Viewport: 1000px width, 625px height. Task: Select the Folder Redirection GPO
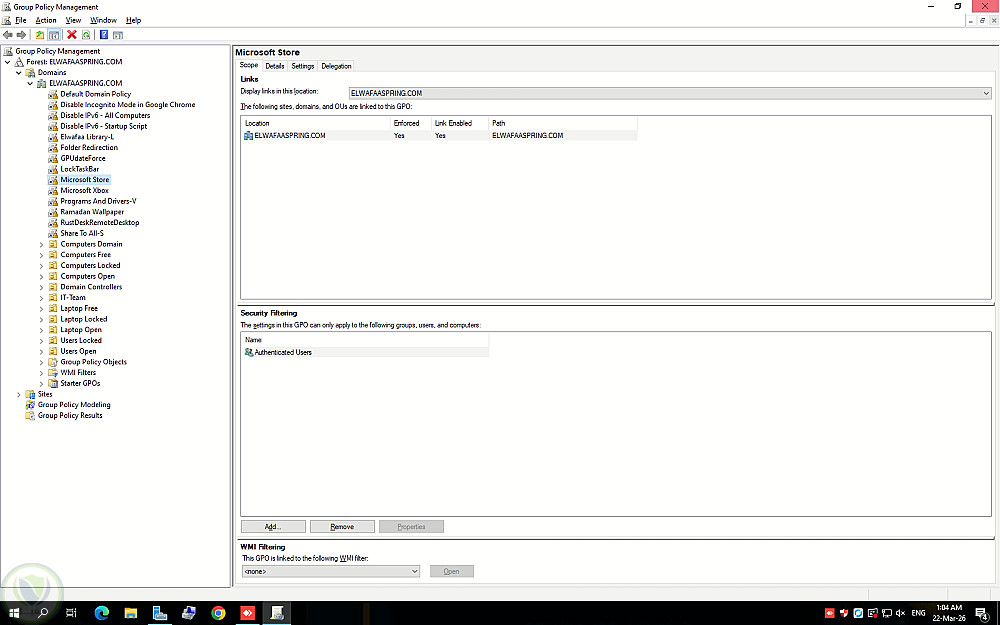89,147
